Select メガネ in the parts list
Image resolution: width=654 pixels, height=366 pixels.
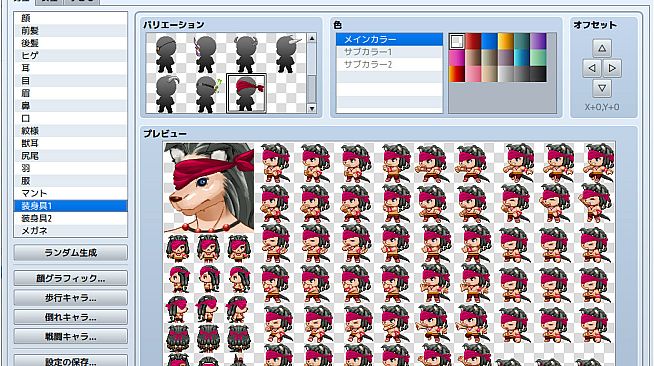point(70,231)
